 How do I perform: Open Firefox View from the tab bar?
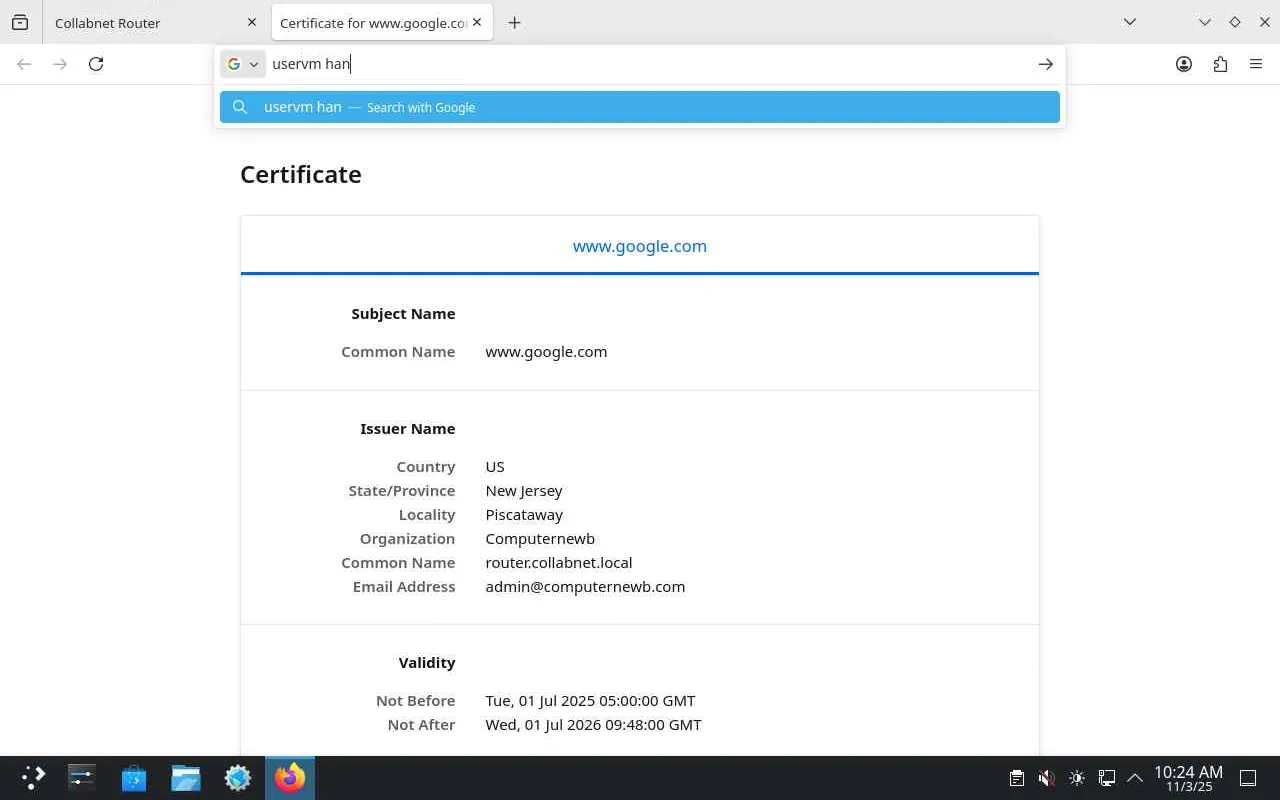[x=20, y=22]
